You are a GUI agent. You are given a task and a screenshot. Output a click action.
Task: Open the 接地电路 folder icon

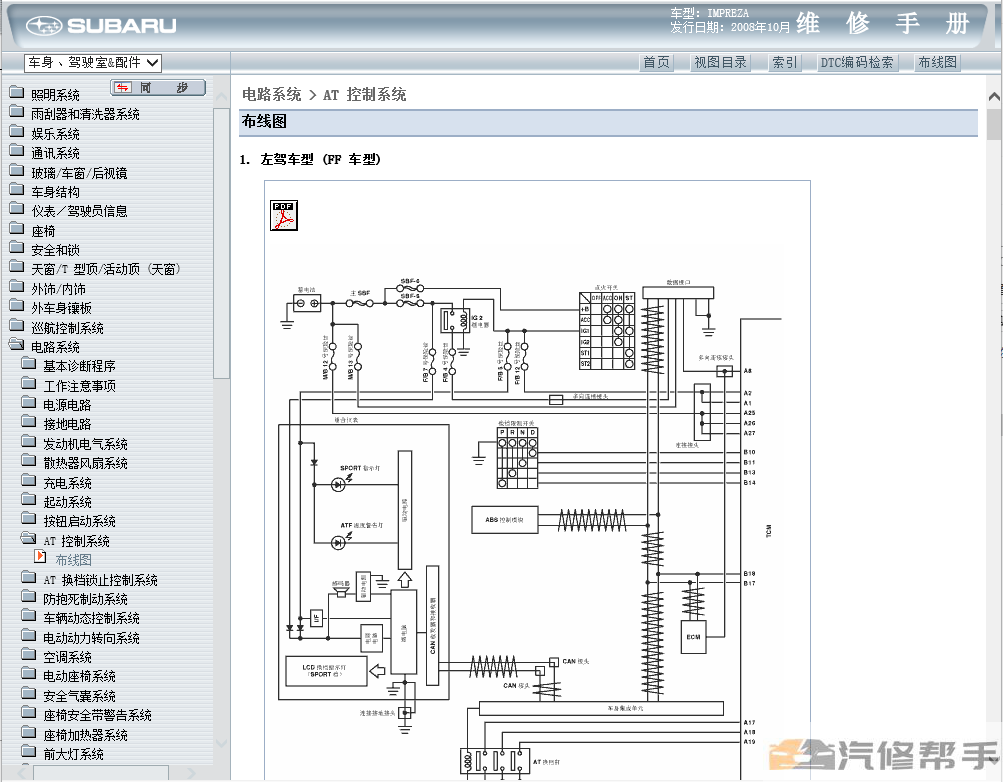[x=28, y=422]
